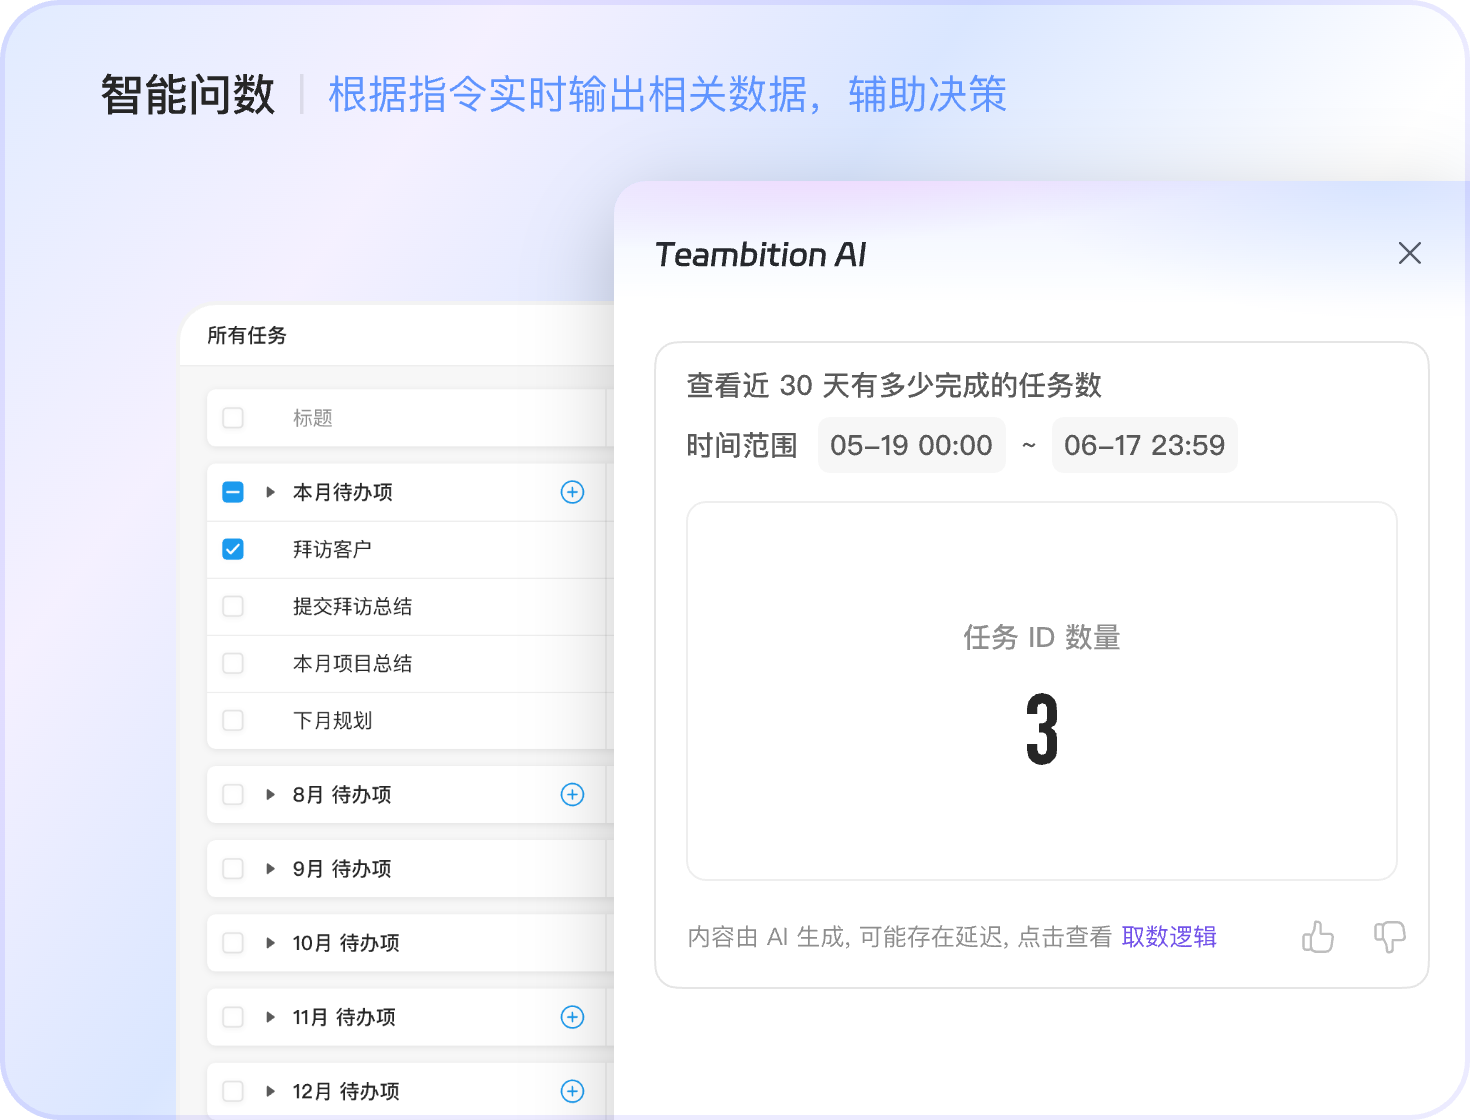1470x1120 pixels.
Task: Add item to 本月待办项 group
Action: 572,492
